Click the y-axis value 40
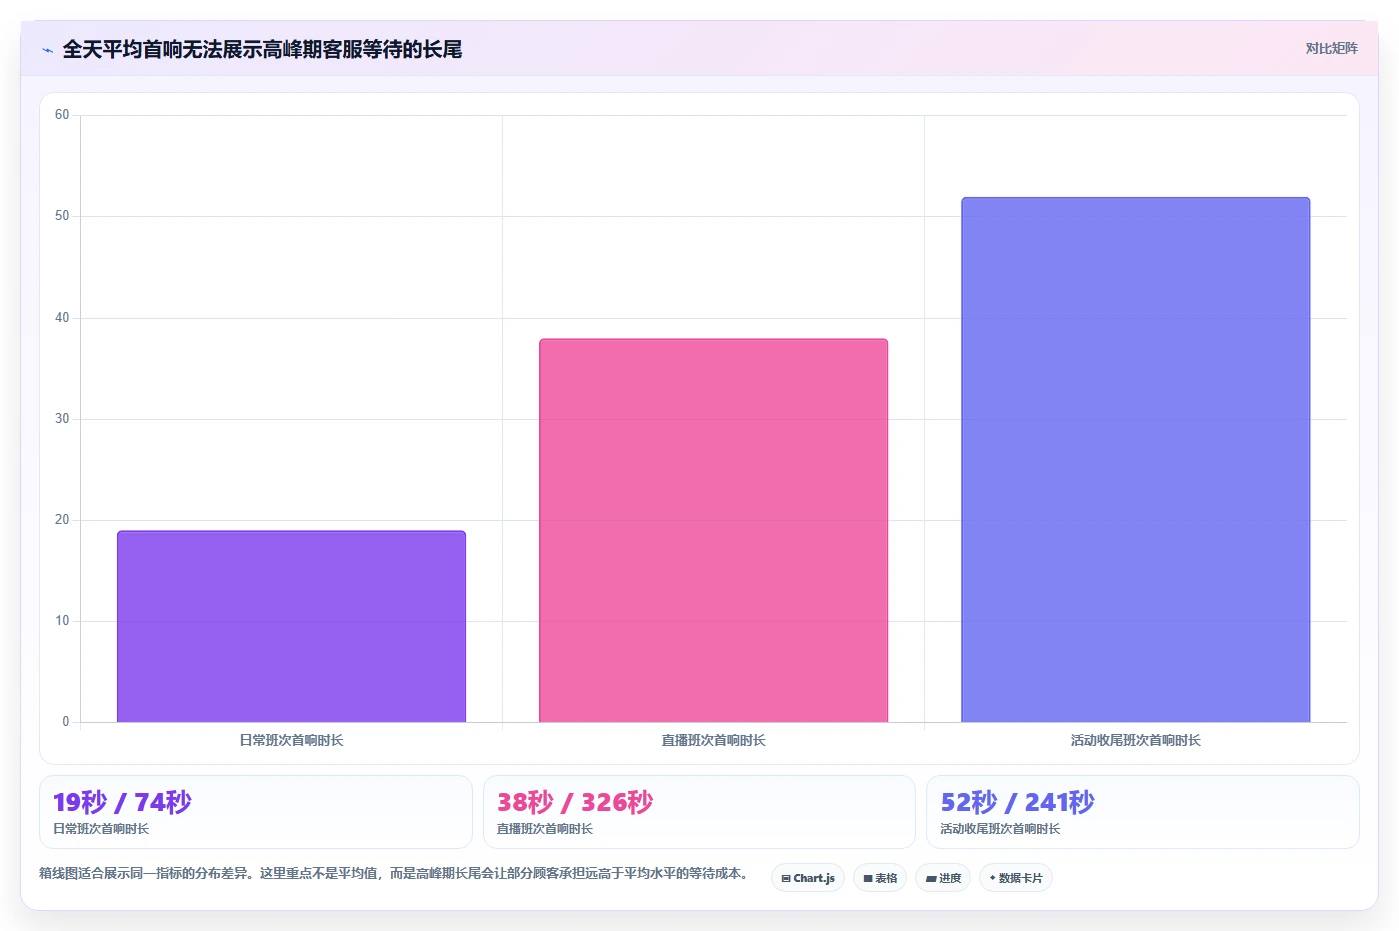This screenshot has height=931, width=1399. click(x=62, y=318)
